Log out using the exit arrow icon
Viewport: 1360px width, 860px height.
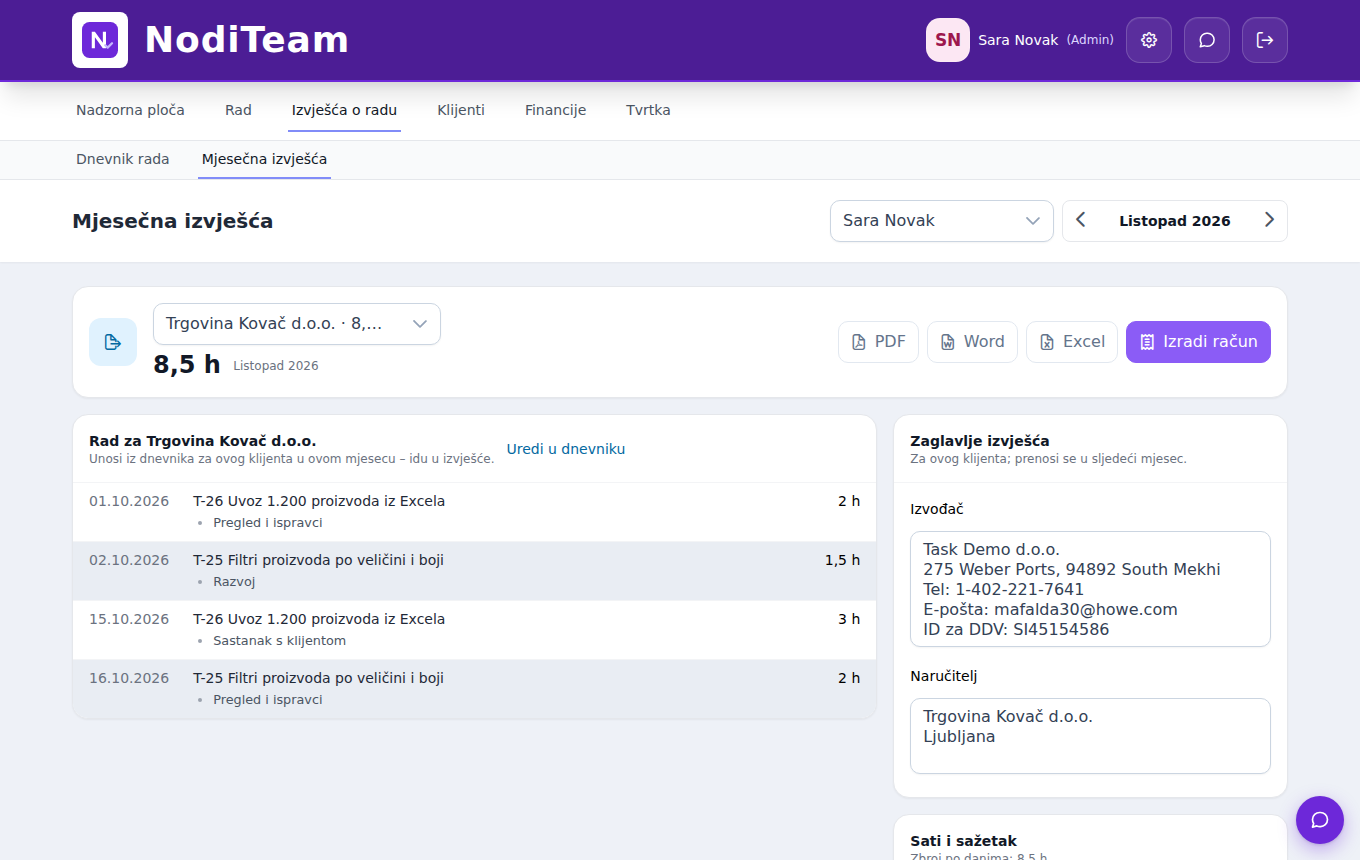1265,40
